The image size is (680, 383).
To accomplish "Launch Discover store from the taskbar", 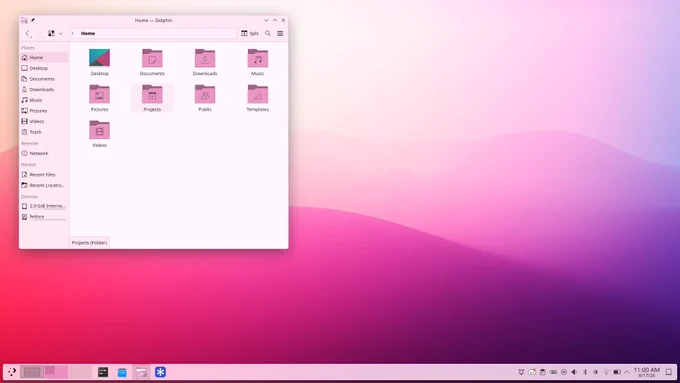I will tap(122, 372).
